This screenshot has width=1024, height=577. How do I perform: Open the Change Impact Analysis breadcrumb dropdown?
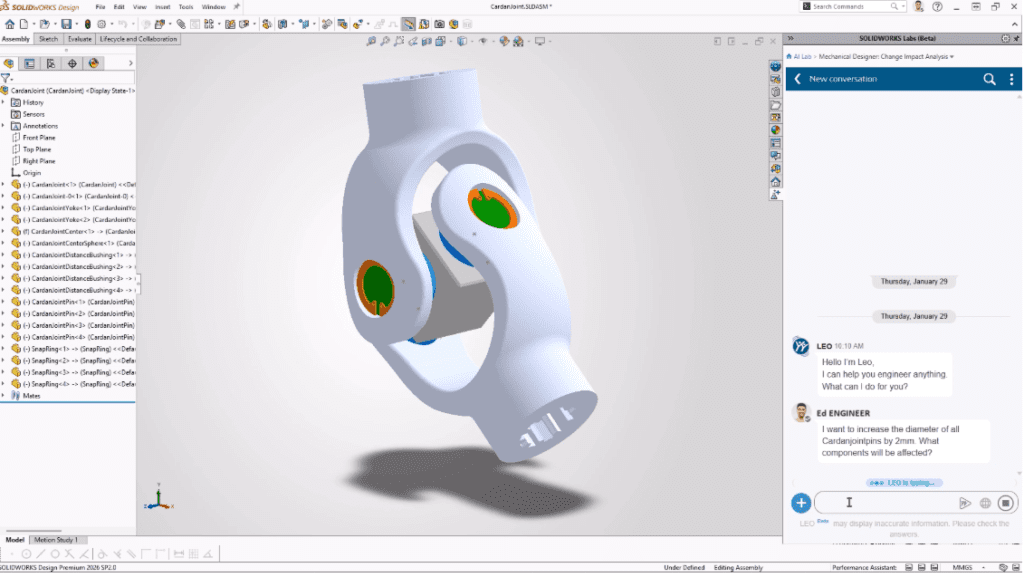coord(951,57)
